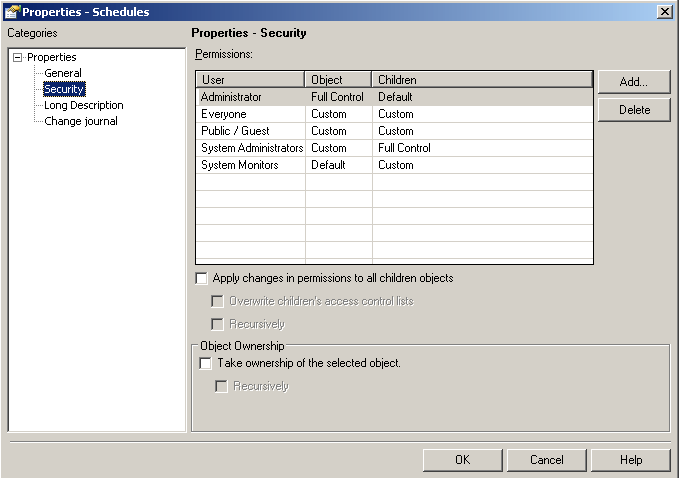Toggle Overwrite children's access control lists

pos(217,301)
